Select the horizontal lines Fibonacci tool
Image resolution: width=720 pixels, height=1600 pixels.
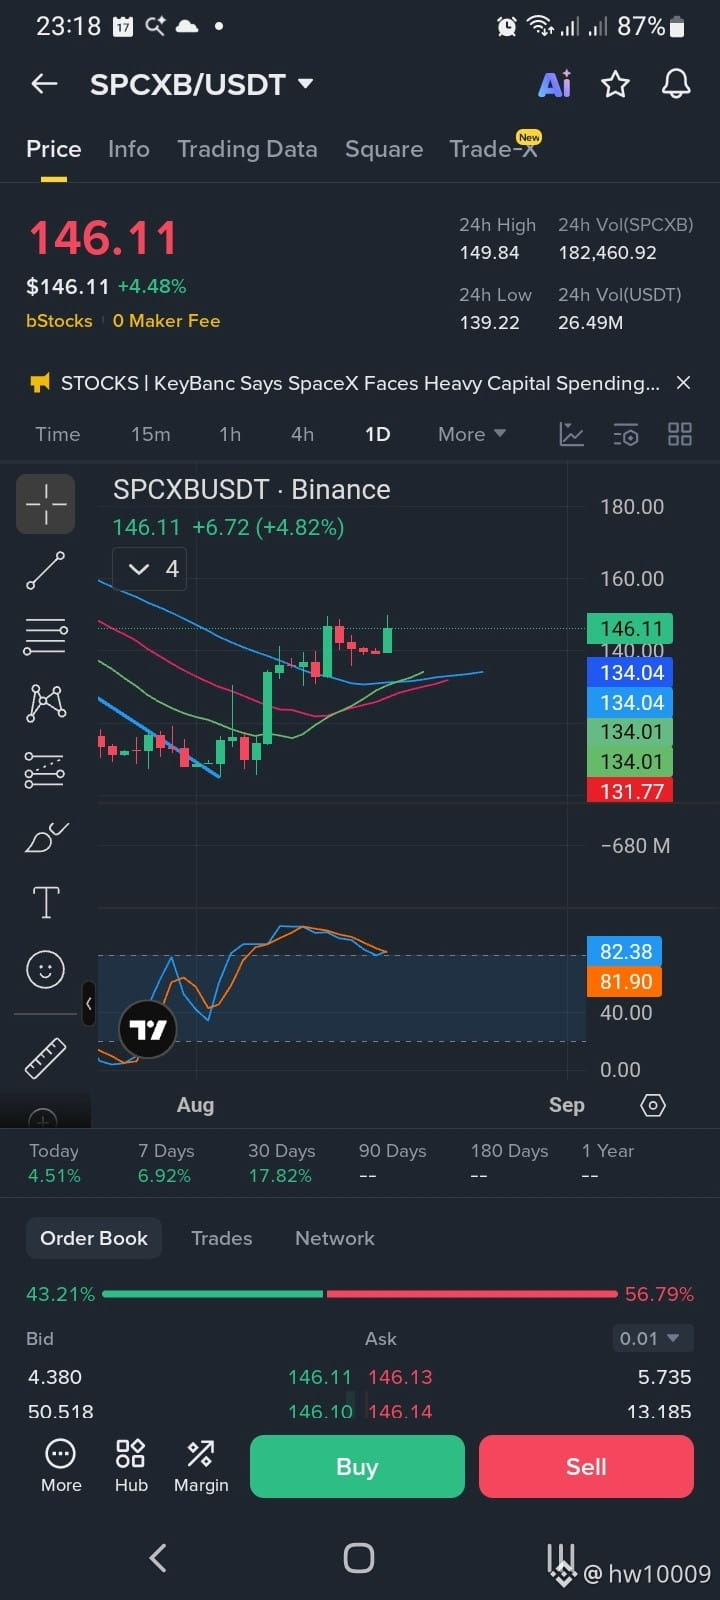[46, 636]
